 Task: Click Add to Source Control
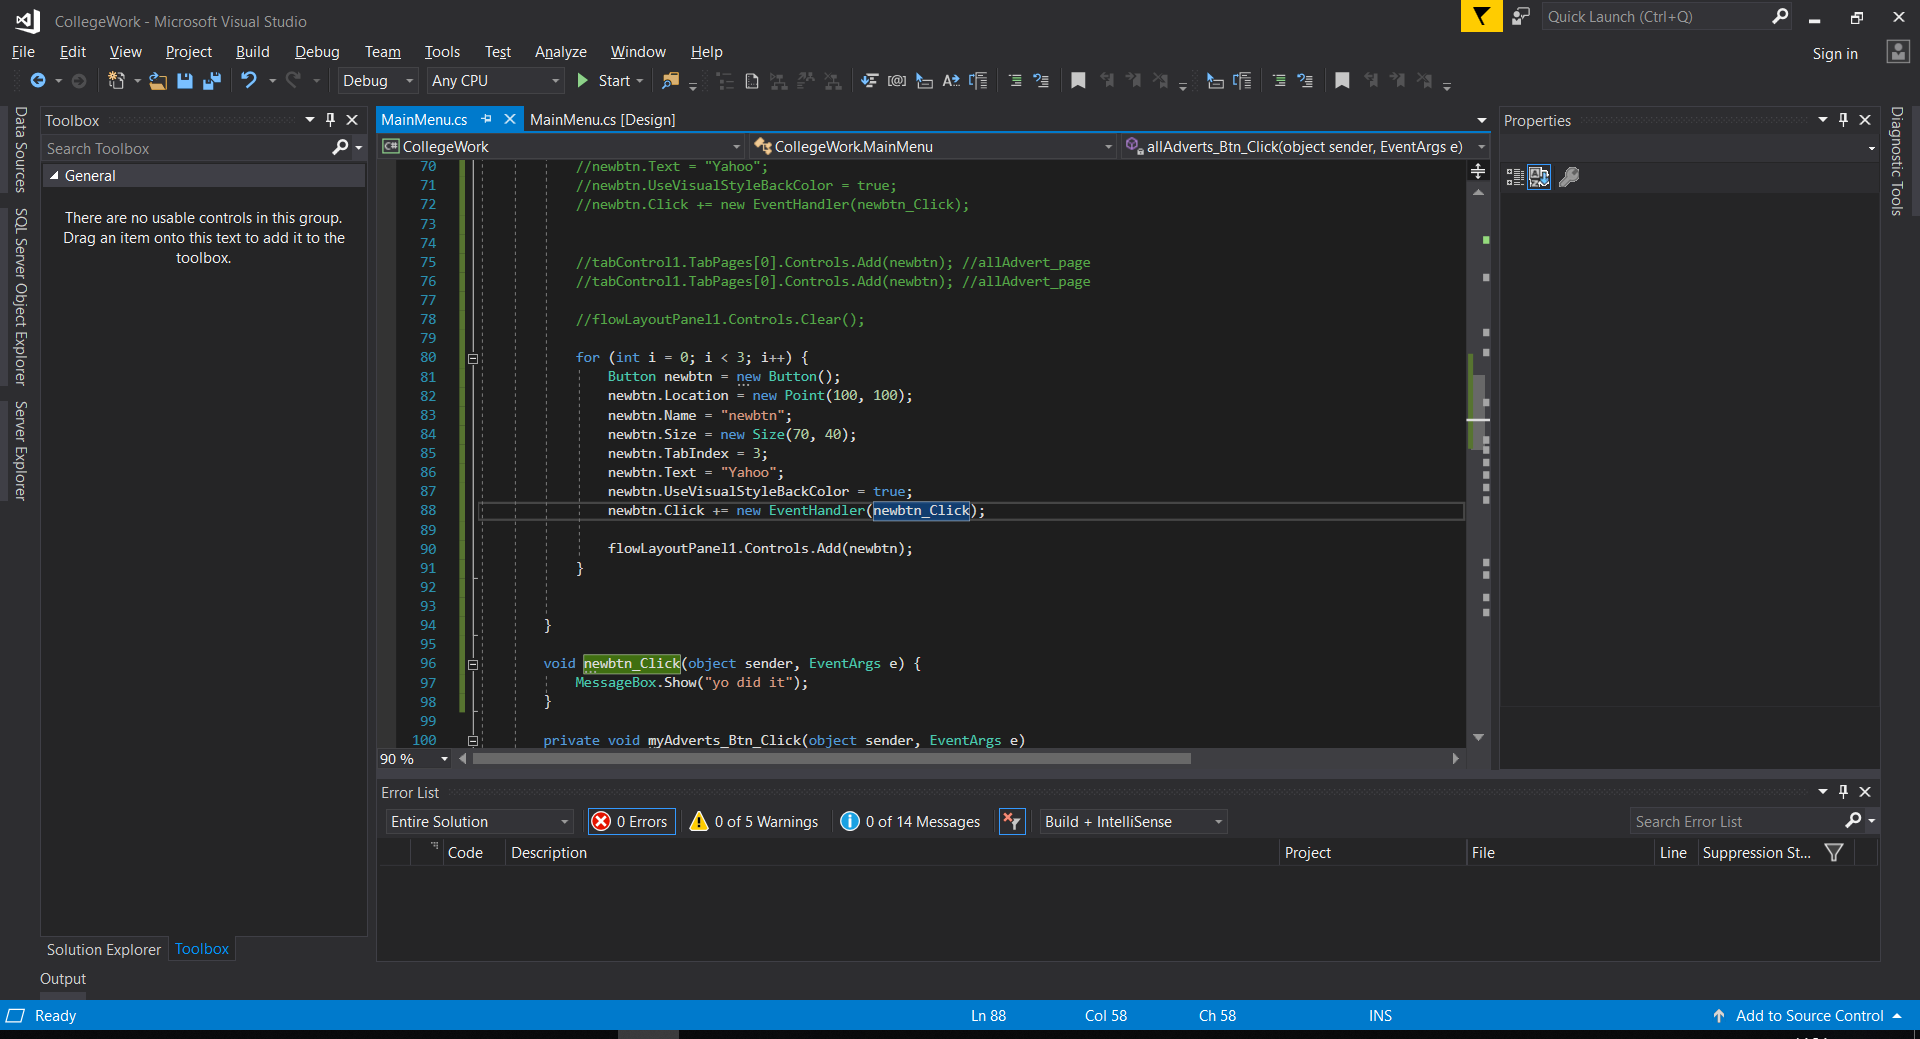pos(1808,1016)
